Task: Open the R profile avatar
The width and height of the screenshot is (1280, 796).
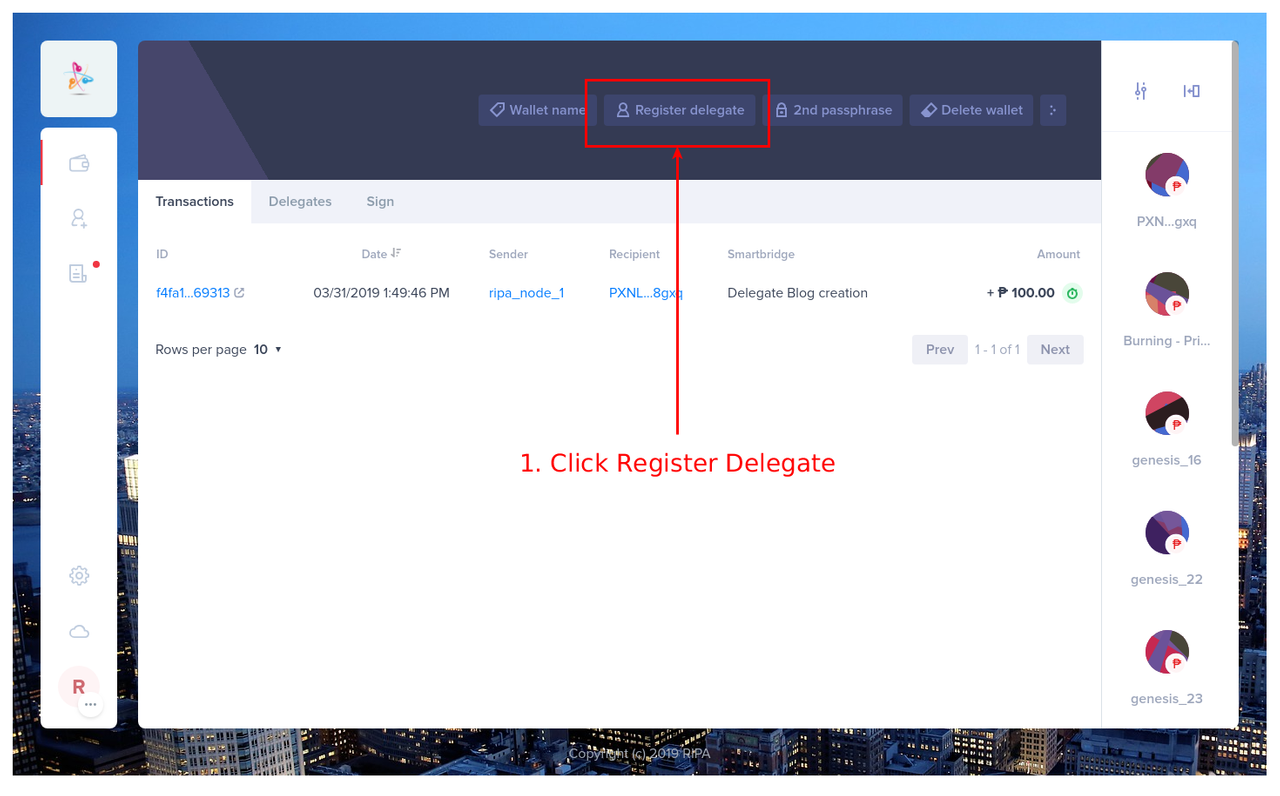Action: 79,687
